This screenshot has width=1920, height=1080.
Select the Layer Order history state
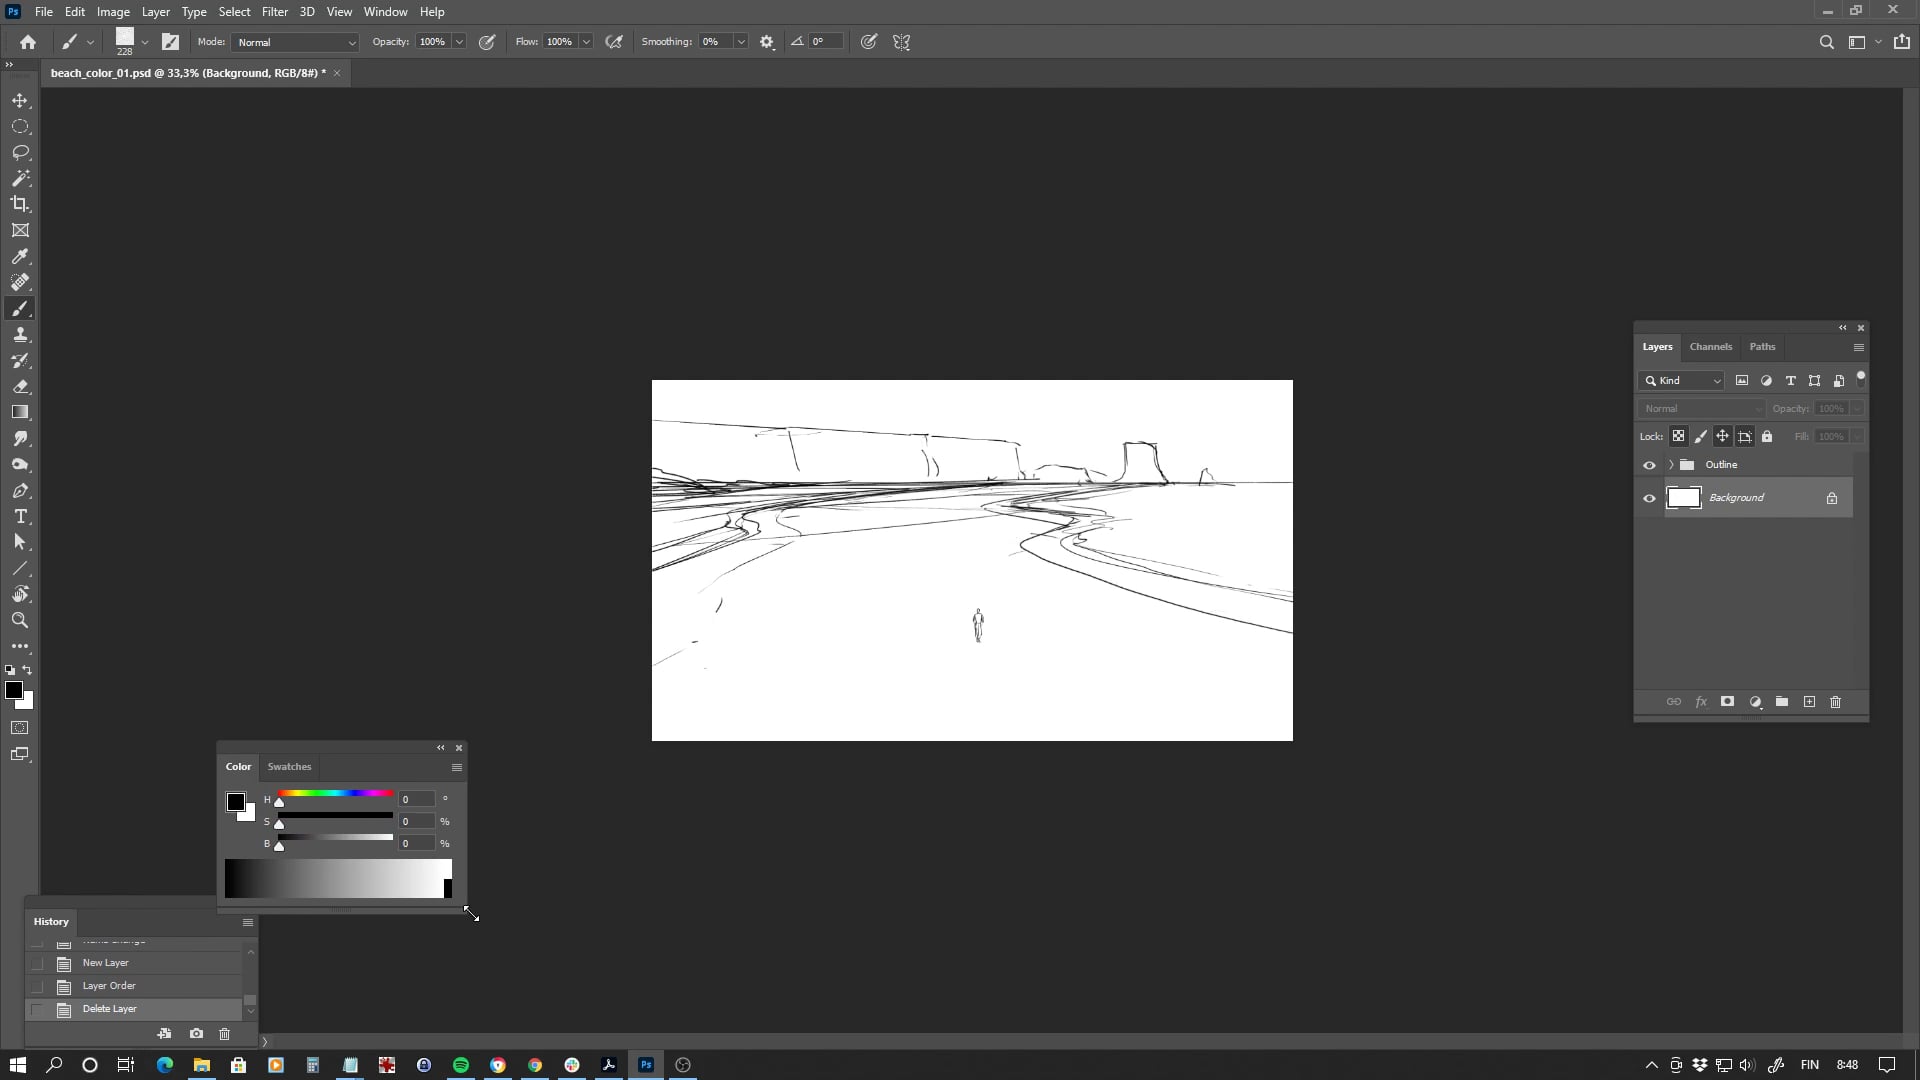click(x=134, y=986)
